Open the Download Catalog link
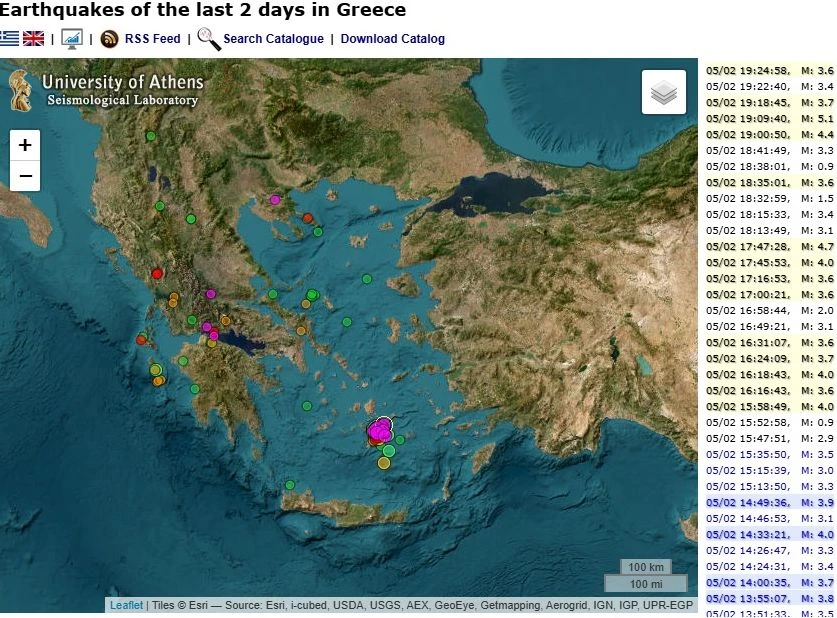 tap(392, 39)
